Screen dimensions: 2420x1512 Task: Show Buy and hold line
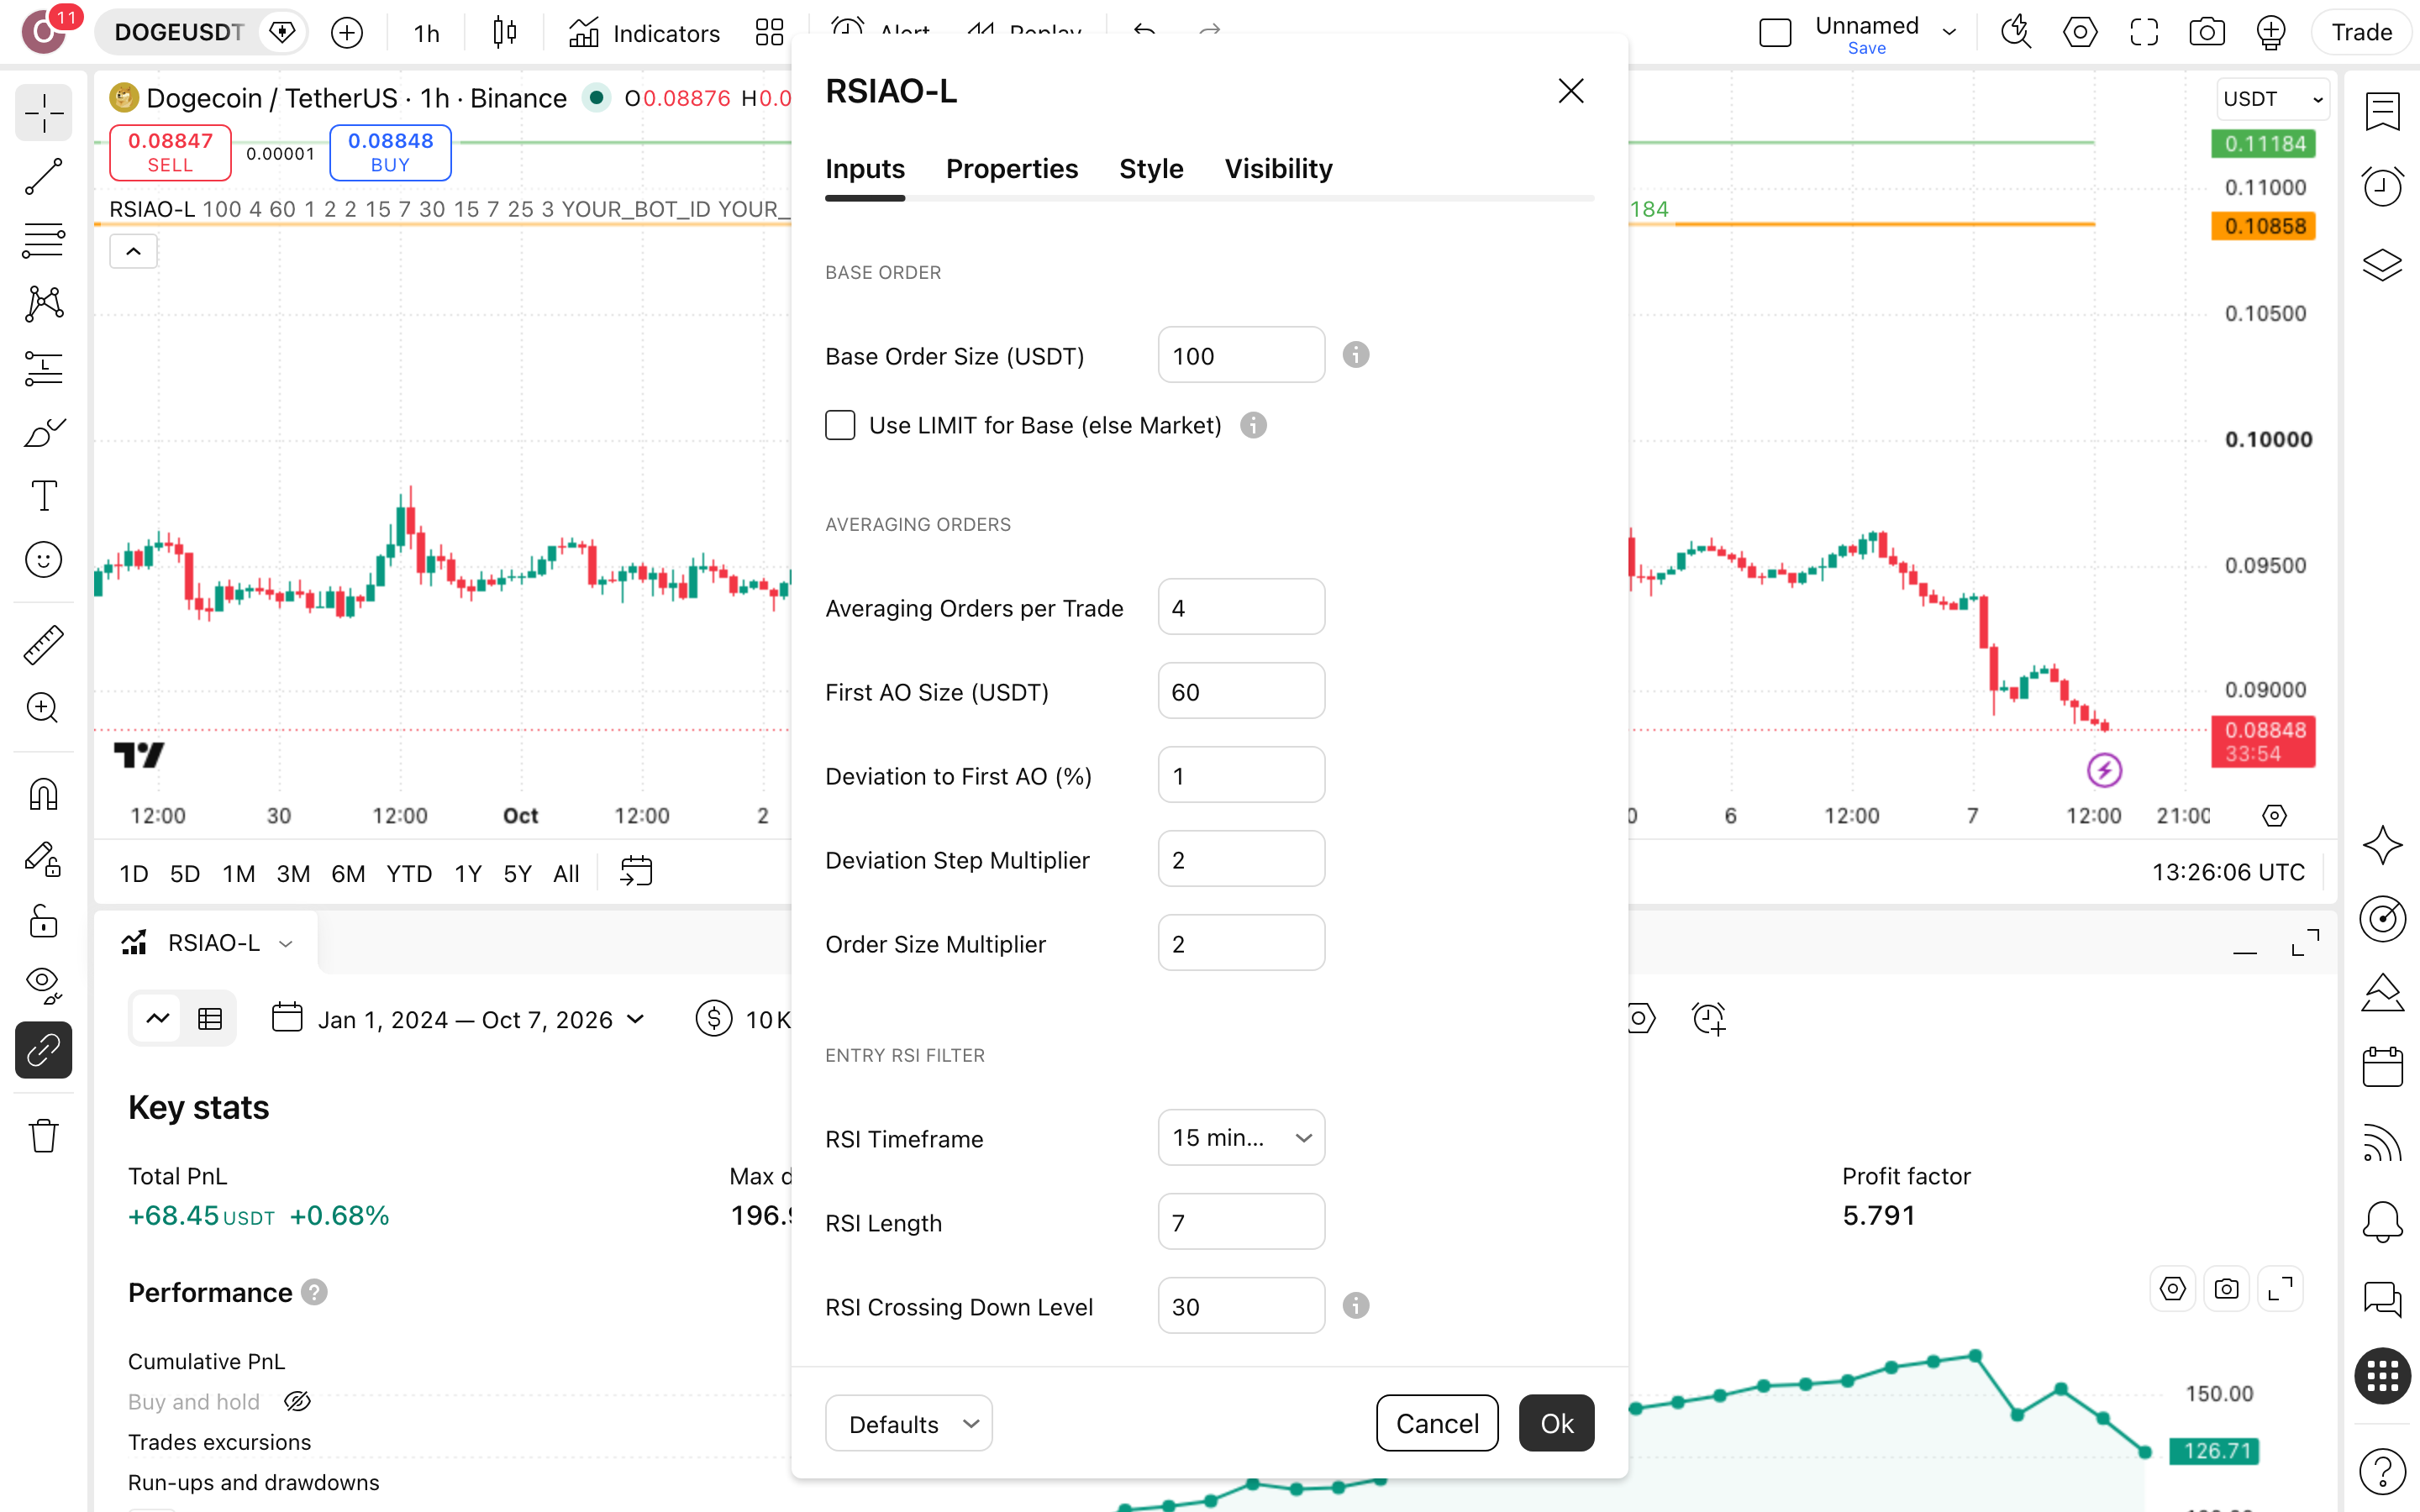click(x=297, y=1401)
